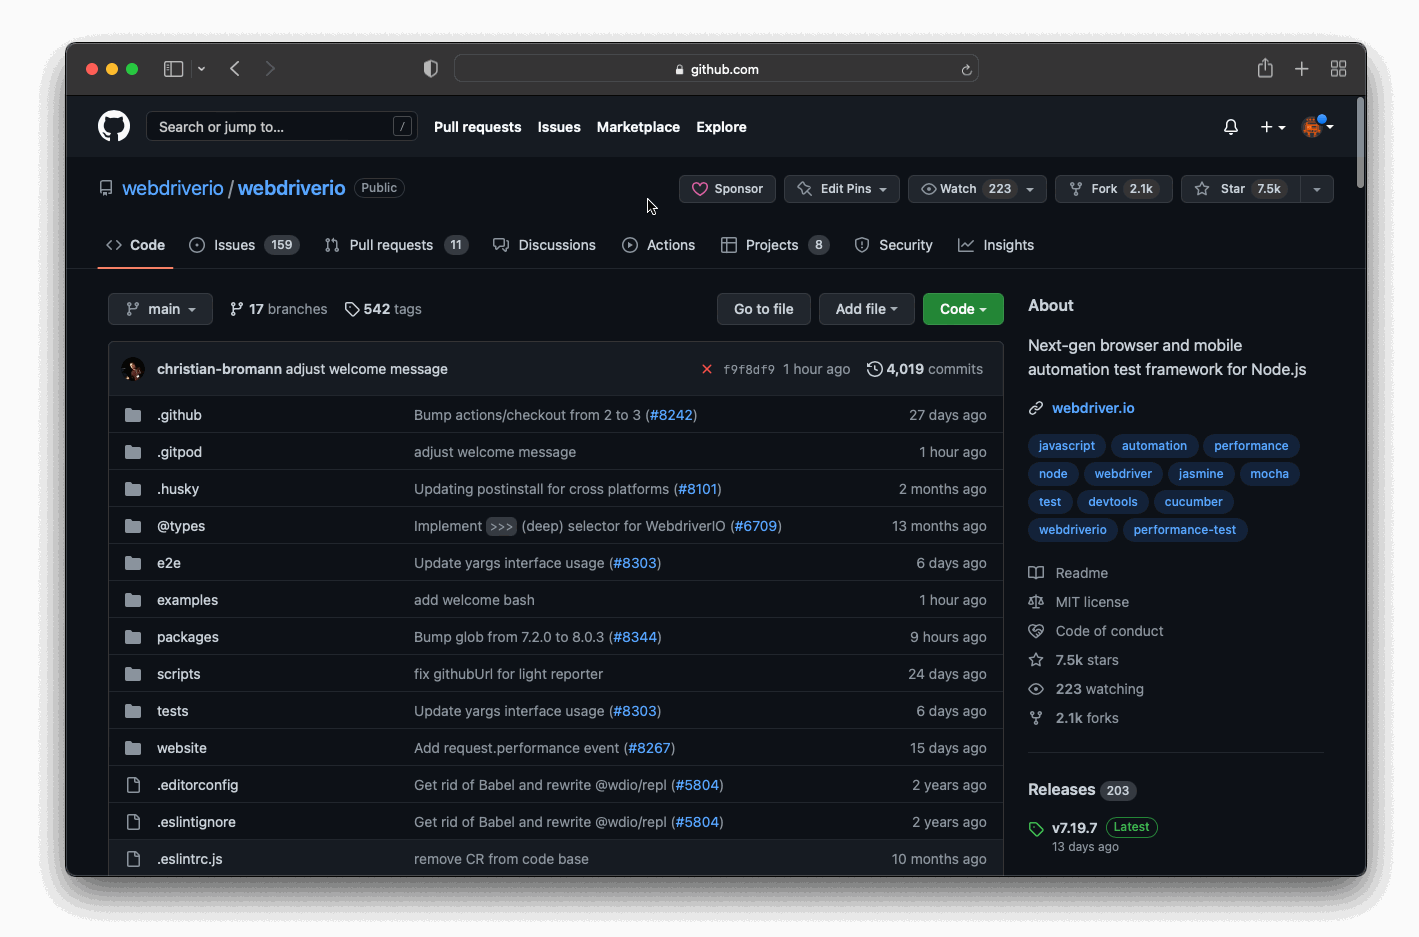The height and width of the screenshot is (937, 1419).
Task: Switch to the Insights tab
Action: (x=996, y=245)
